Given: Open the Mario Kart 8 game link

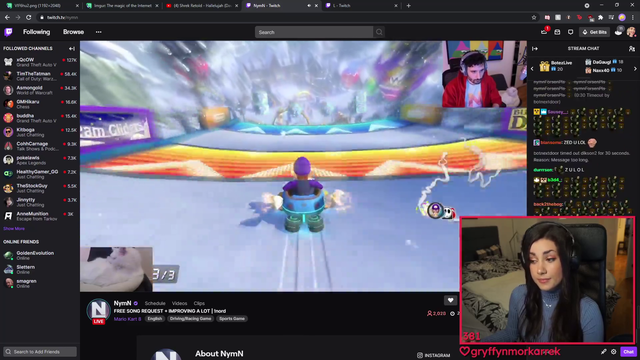Looking at the screenshot, I should coord(127,319).
